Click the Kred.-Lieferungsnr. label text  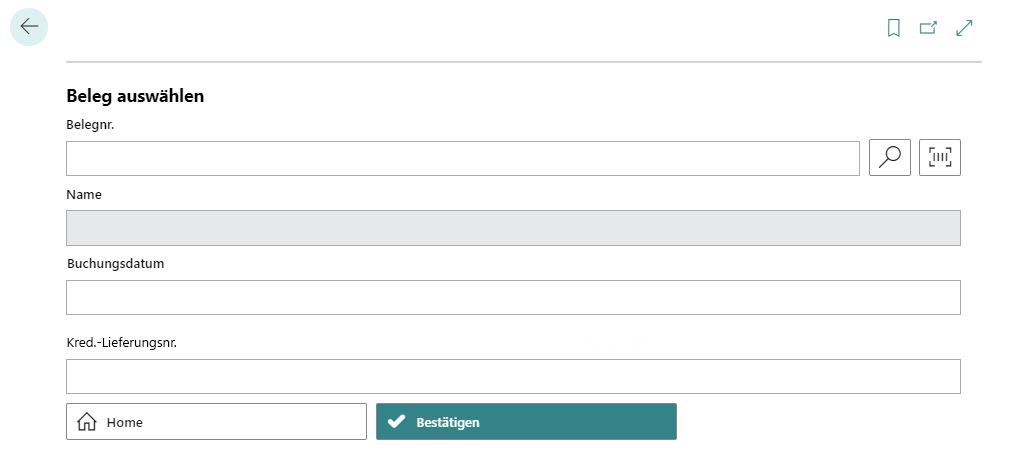(122, 343)
